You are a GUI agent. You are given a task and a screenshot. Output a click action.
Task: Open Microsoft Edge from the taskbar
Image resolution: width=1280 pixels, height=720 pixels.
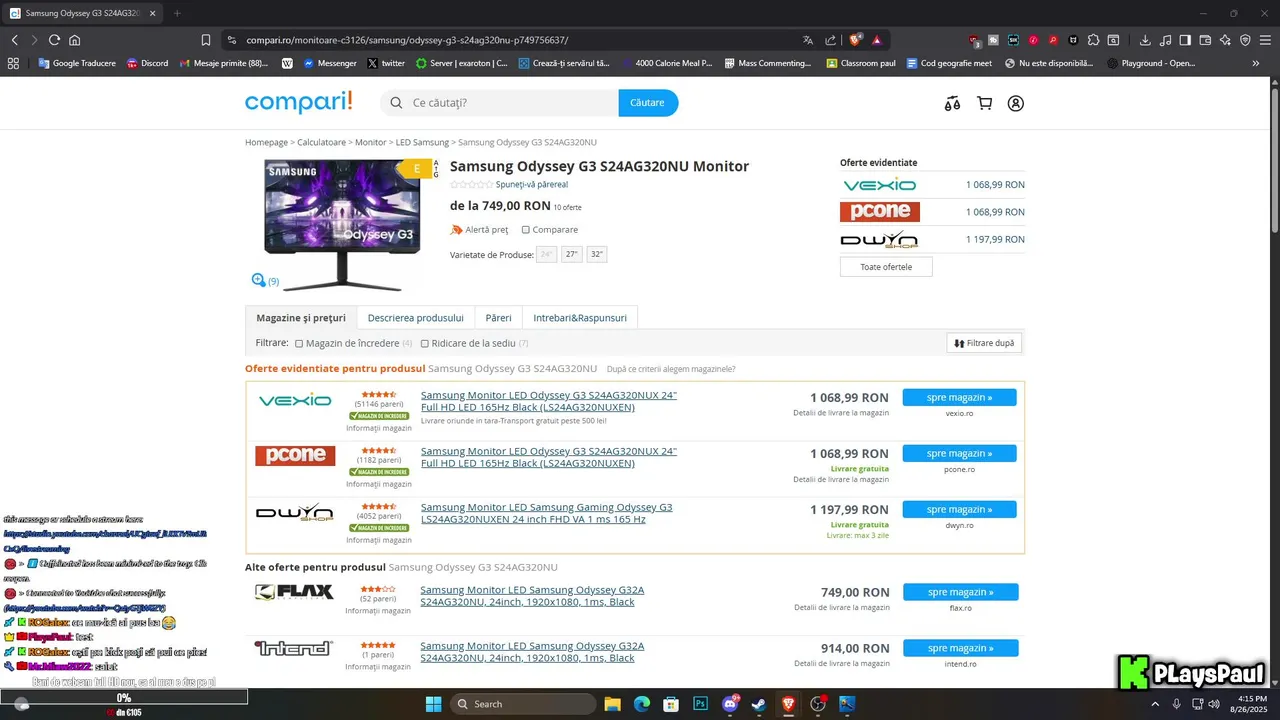tap(641, 704)
